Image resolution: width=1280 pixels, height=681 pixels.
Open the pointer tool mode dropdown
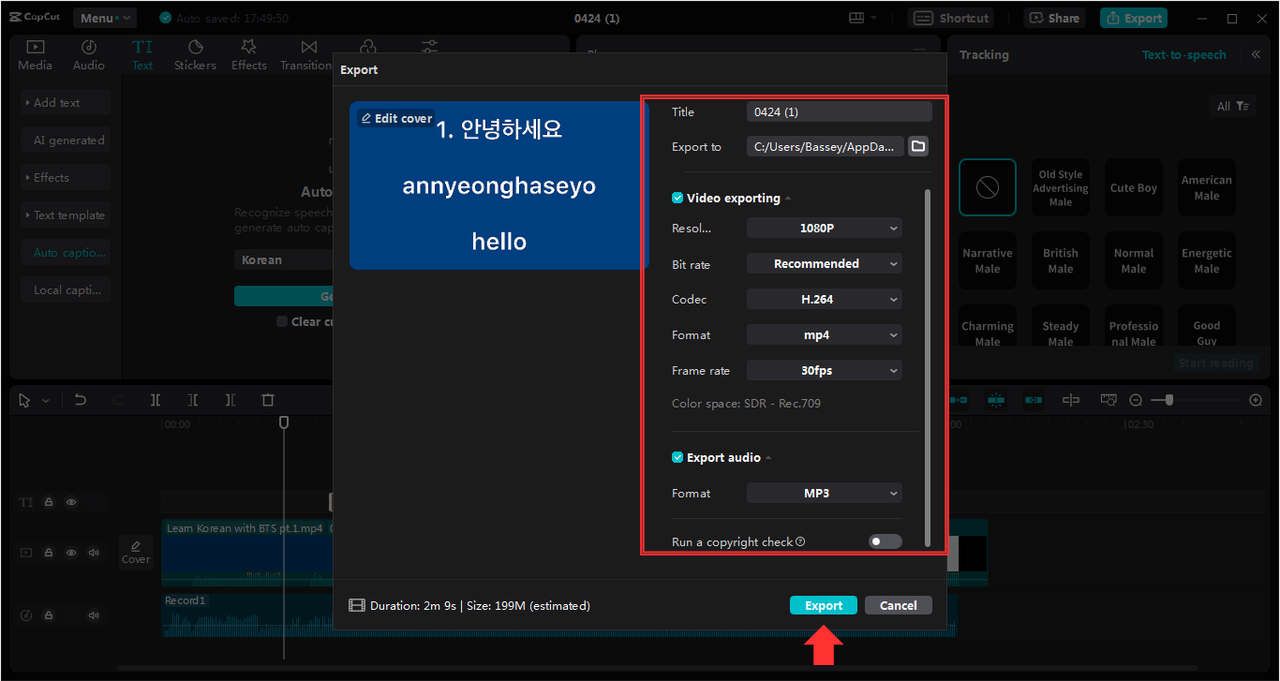click(x=46, y=401)
